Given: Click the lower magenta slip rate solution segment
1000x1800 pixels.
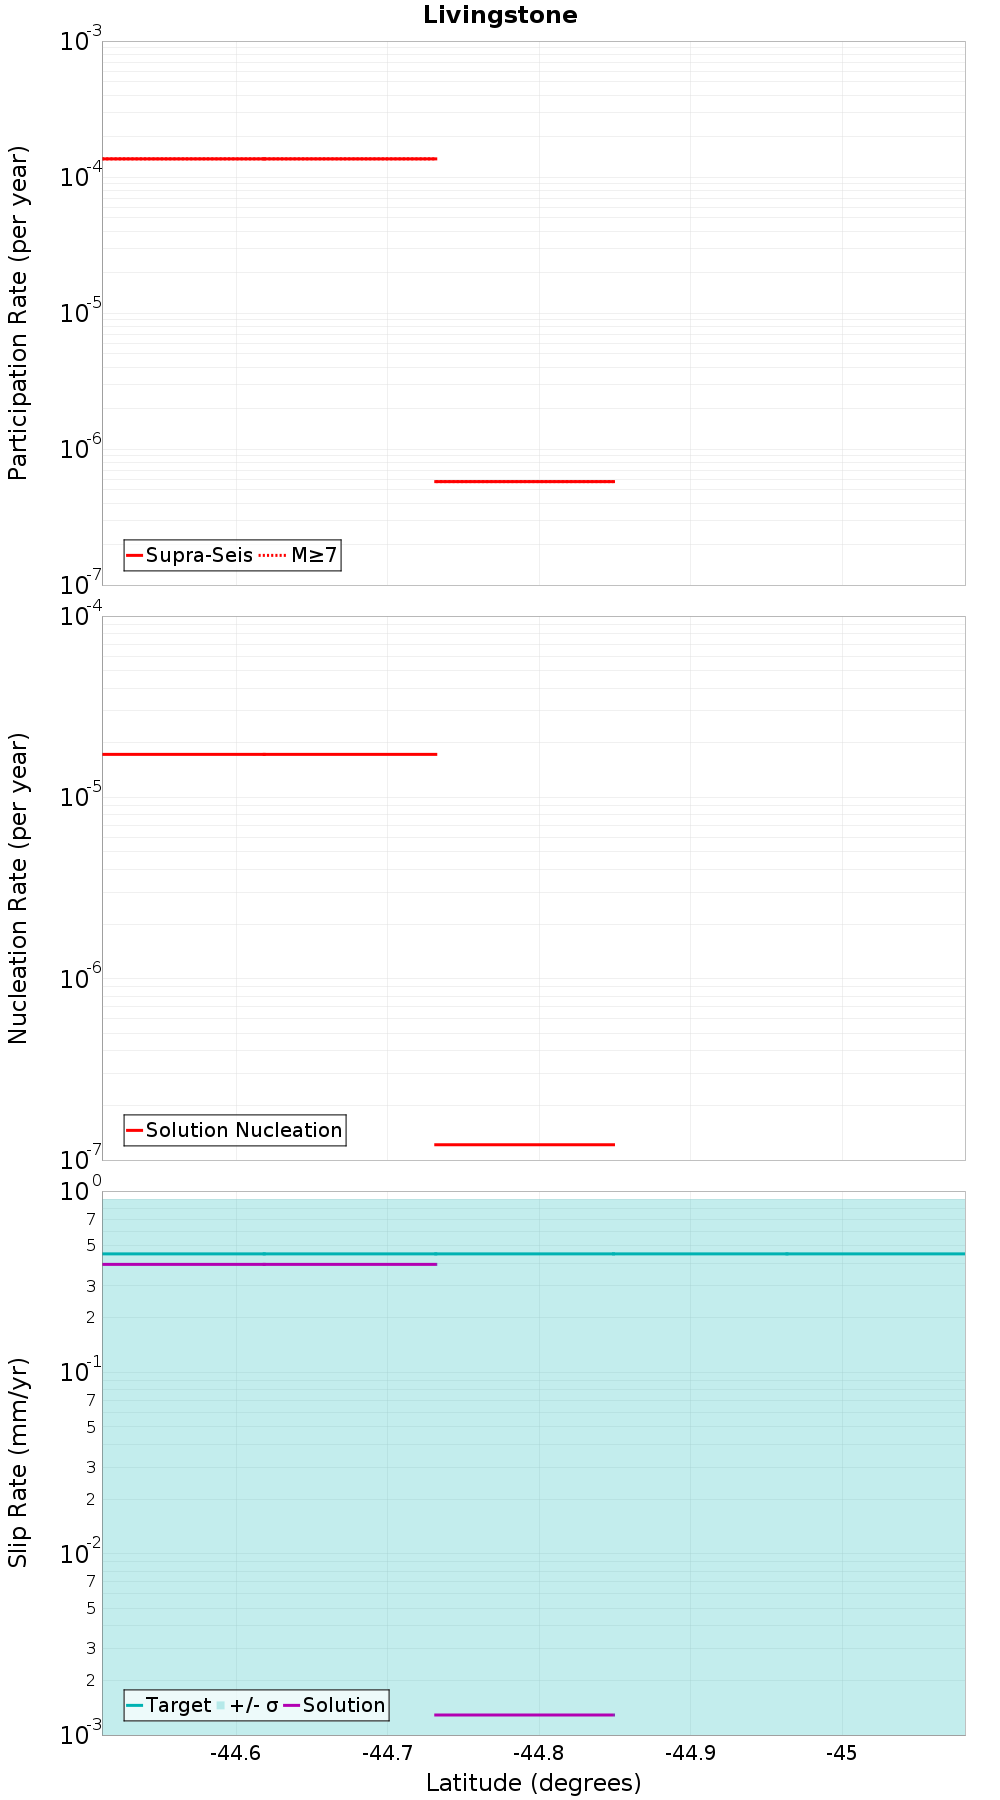Looking at the screenshot, I should [x=524, y=1714].
